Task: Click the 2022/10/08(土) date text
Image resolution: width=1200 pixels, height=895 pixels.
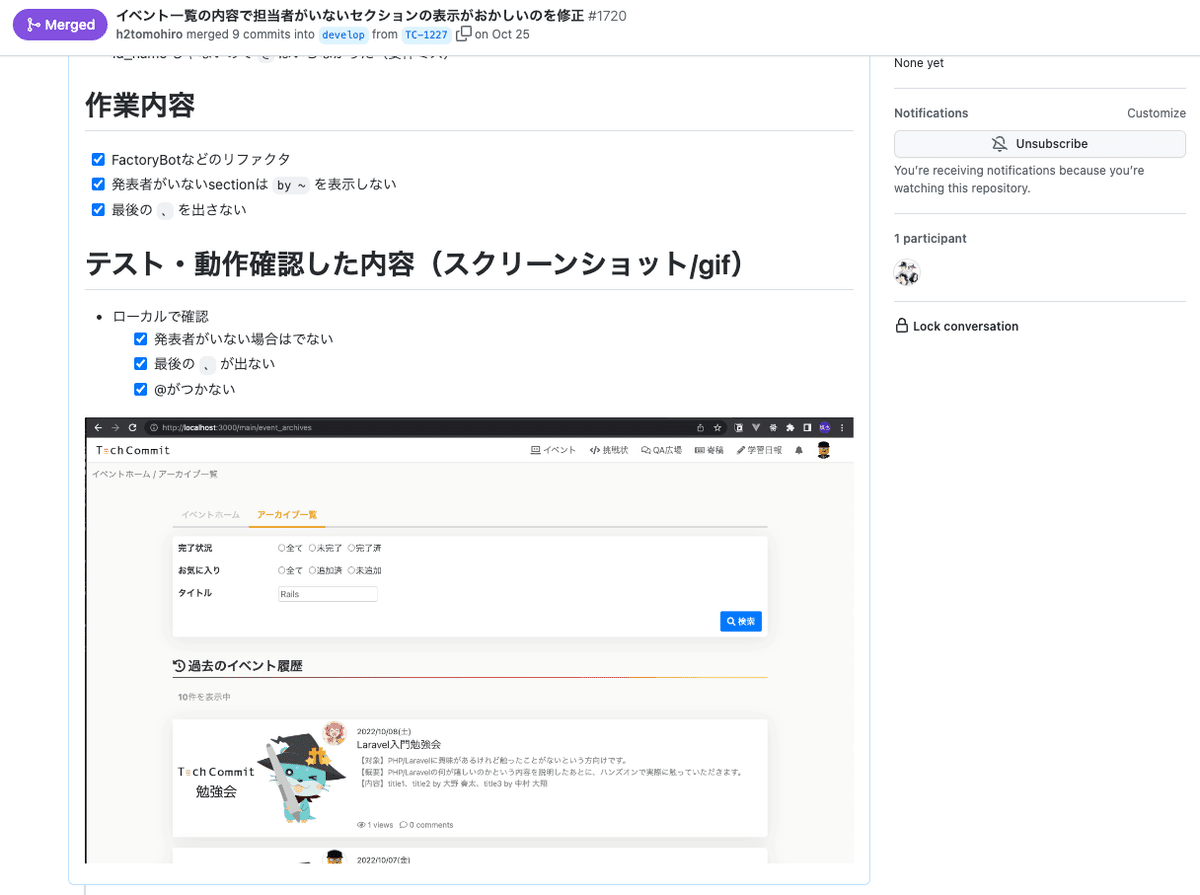Action: (x=384, y=731)
